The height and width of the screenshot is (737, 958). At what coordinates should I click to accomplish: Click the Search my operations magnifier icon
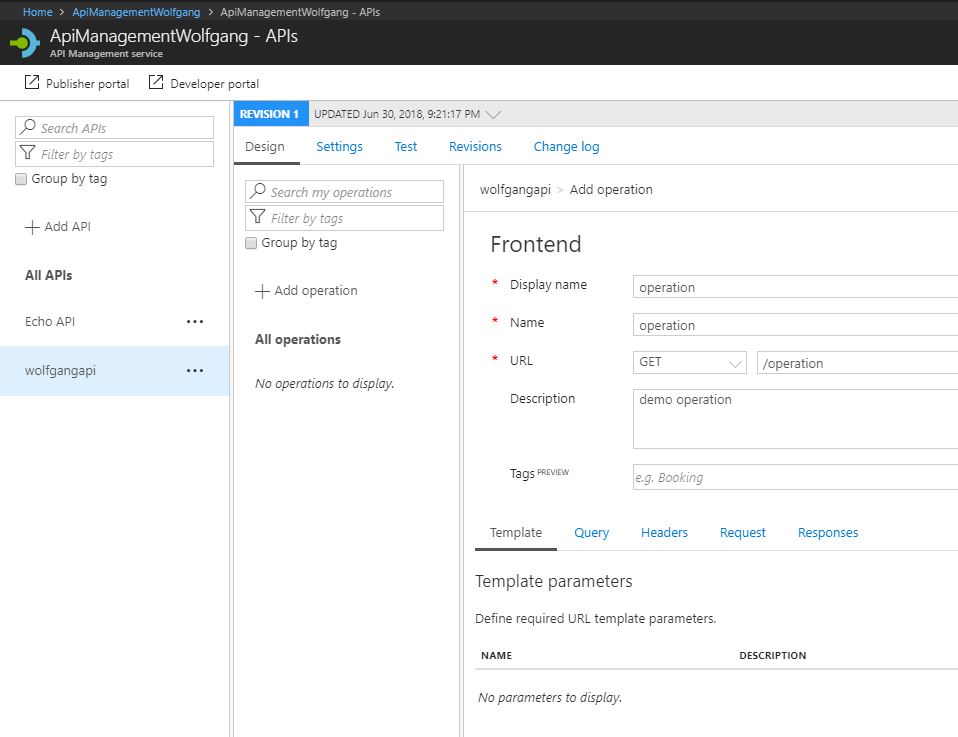click(x=257, y=191)
